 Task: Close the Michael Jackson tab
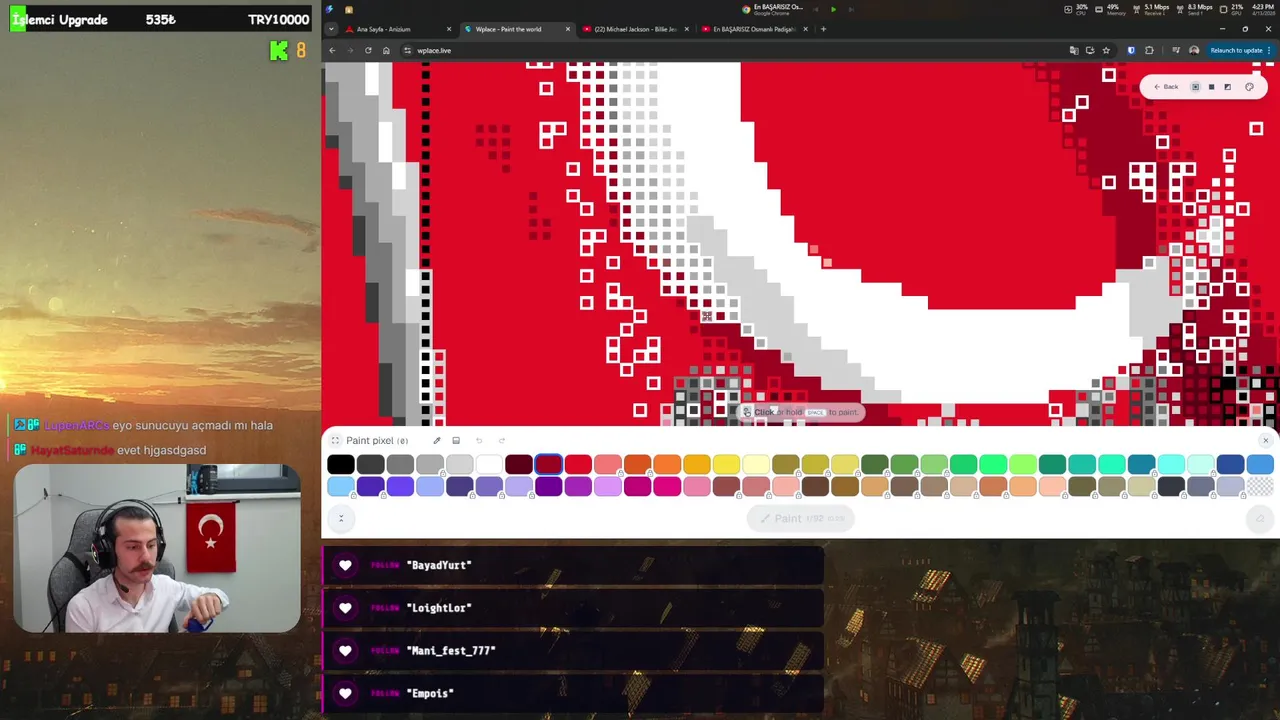(x=686, y=29)
